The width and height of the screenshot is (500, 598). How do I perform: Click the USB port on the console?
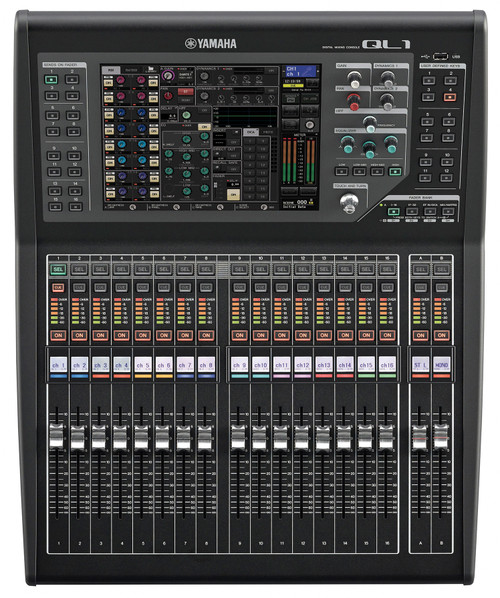[x=441, y=56]
